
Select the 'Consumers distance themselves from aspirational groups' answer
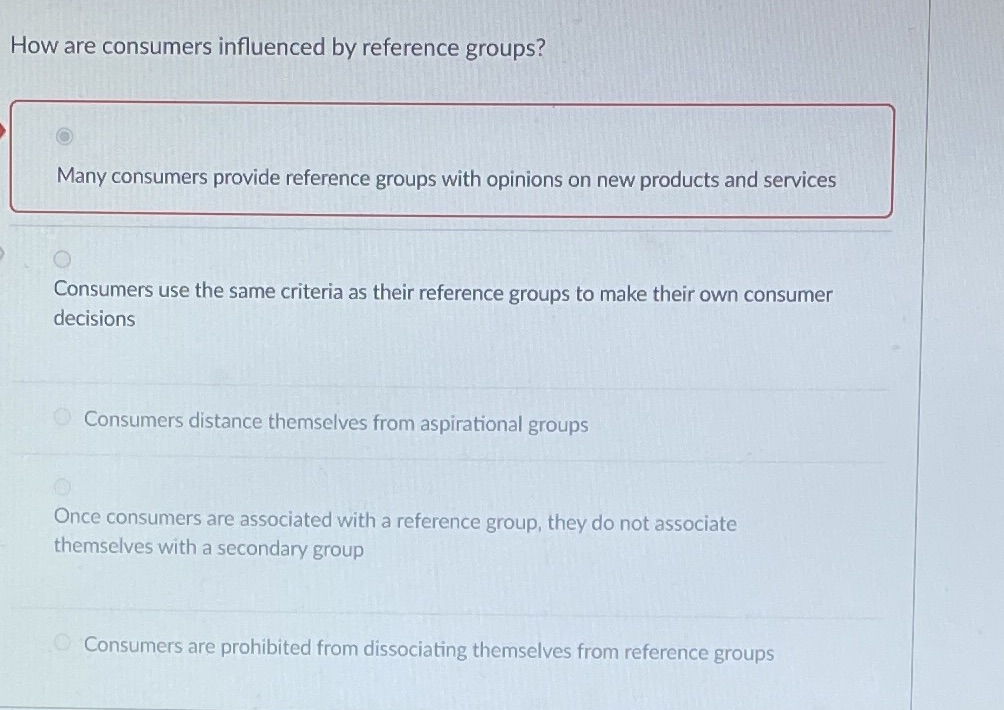pyautogui.click(x=337, y=424)
